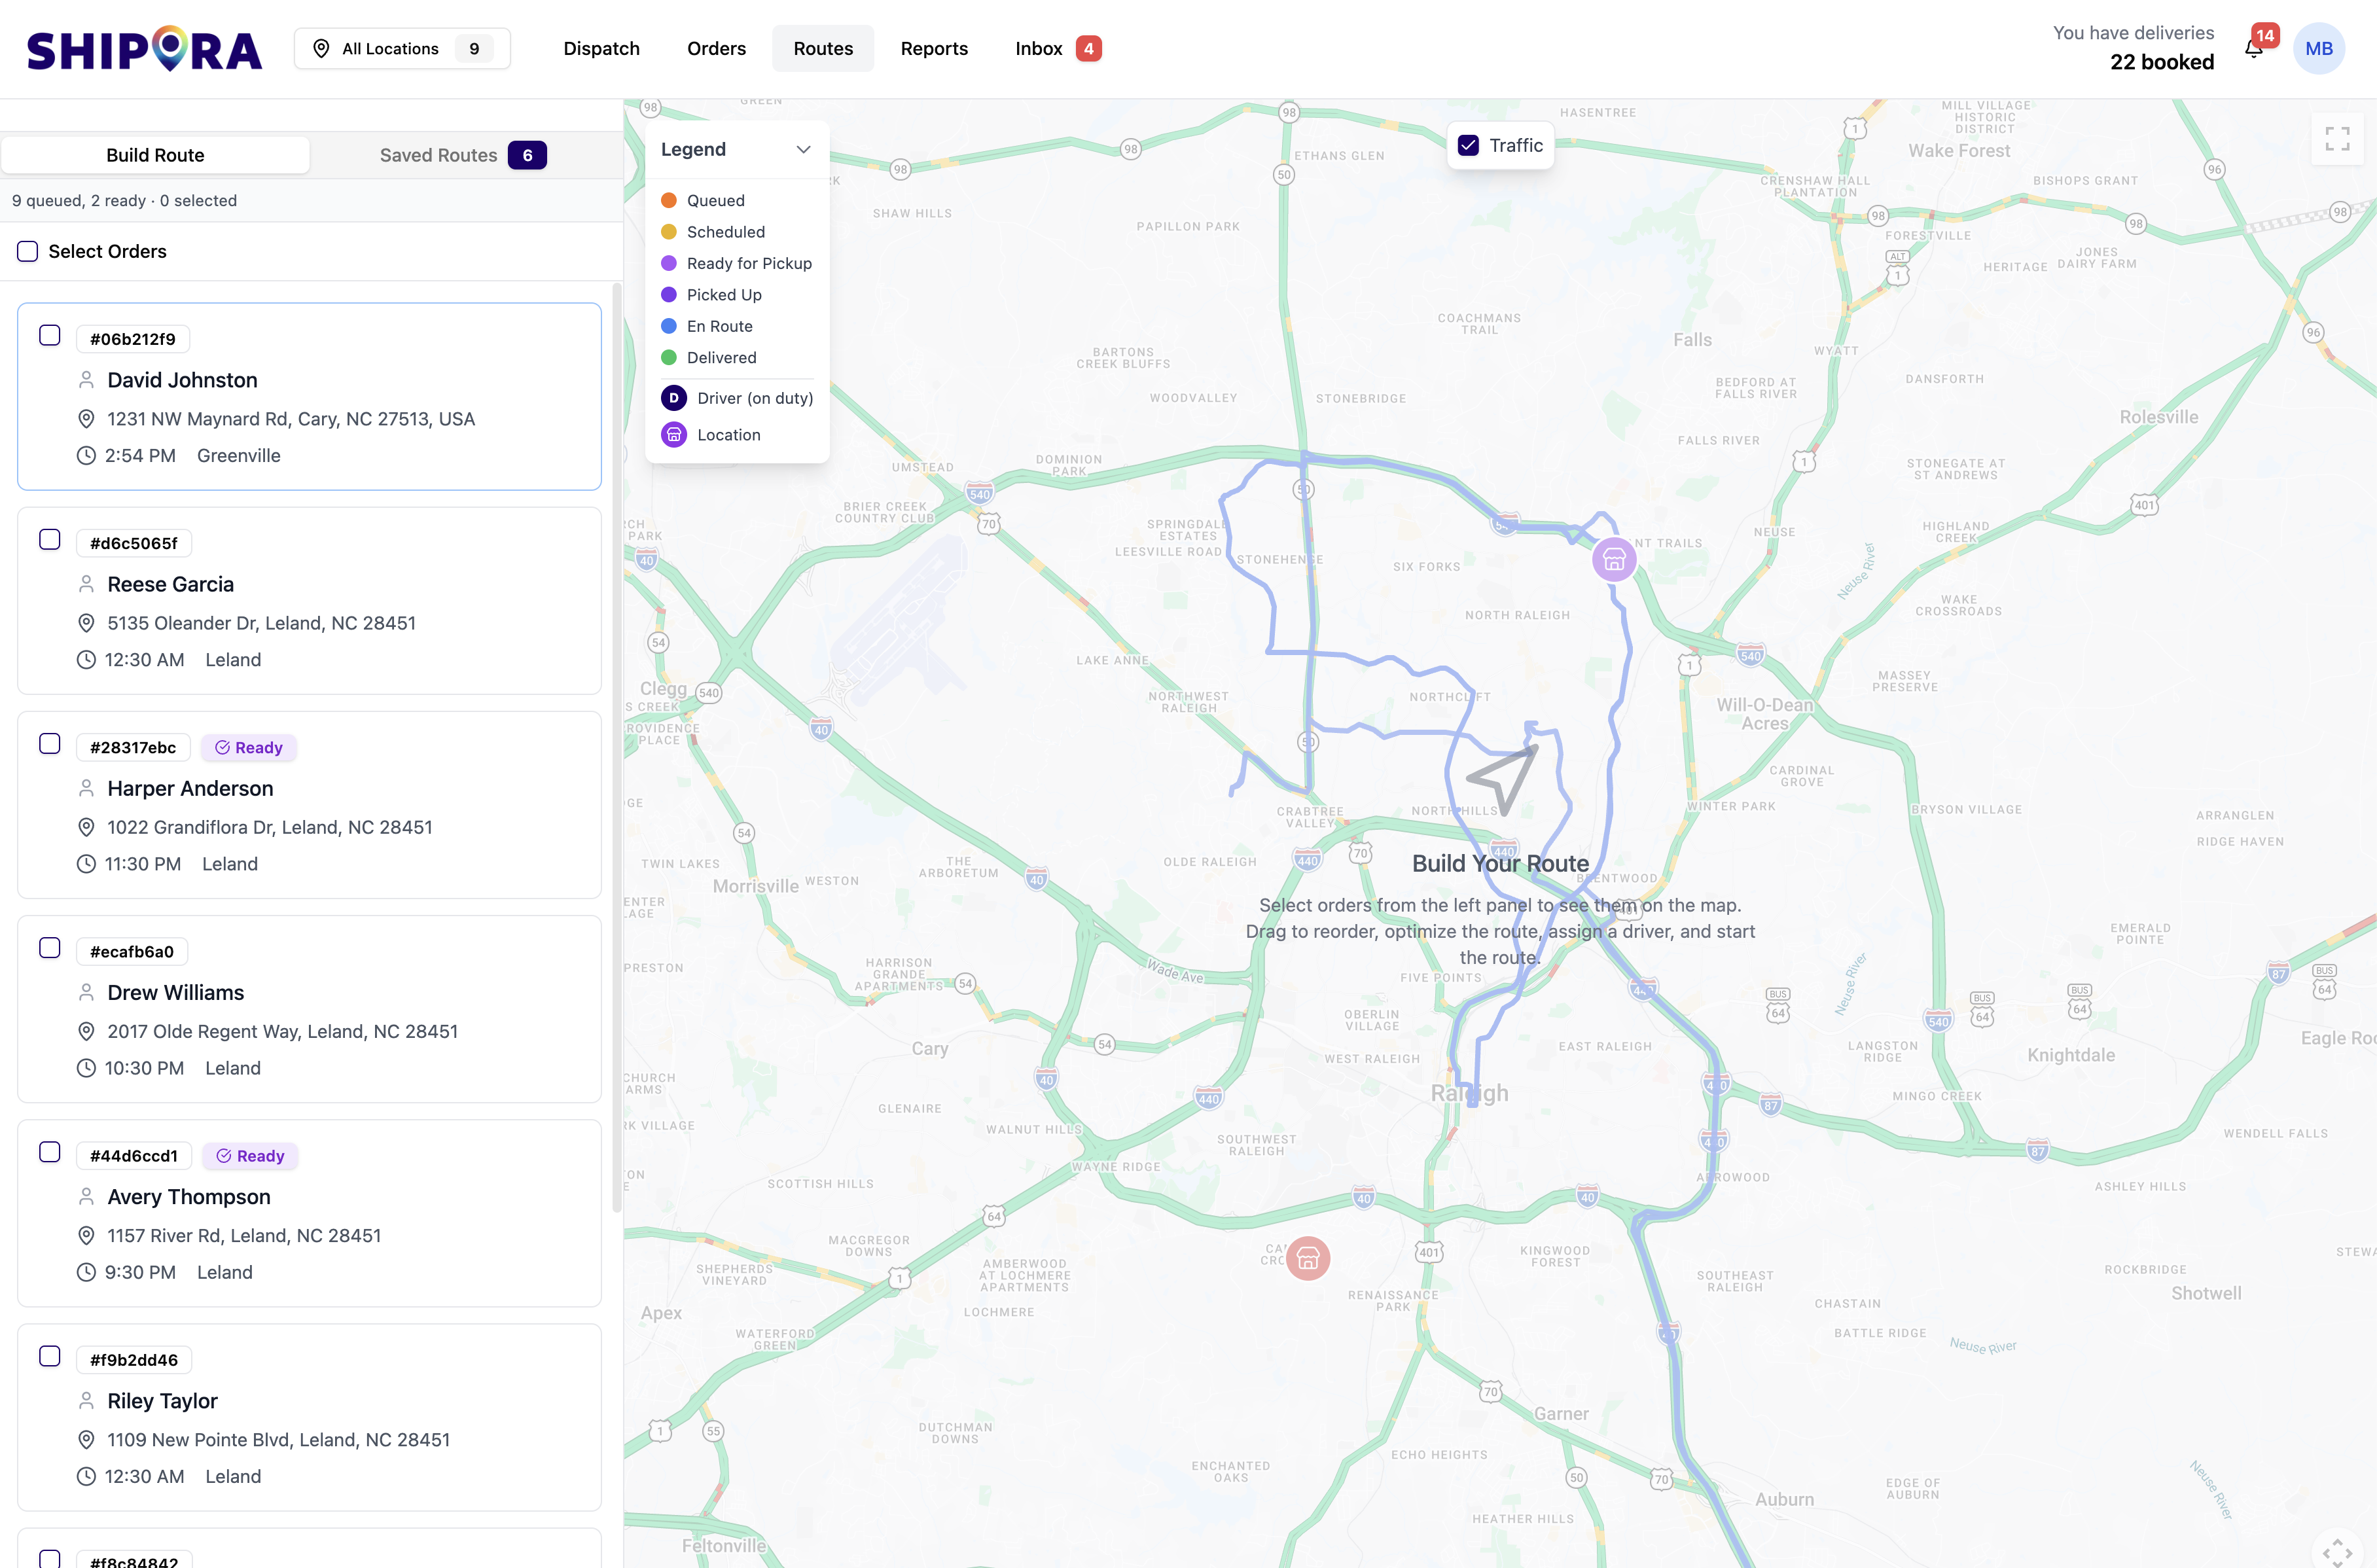This screenshot has height=1568, width=2377.
Task: Select order #28317ebc checkbox
Action: pos(50,743)
